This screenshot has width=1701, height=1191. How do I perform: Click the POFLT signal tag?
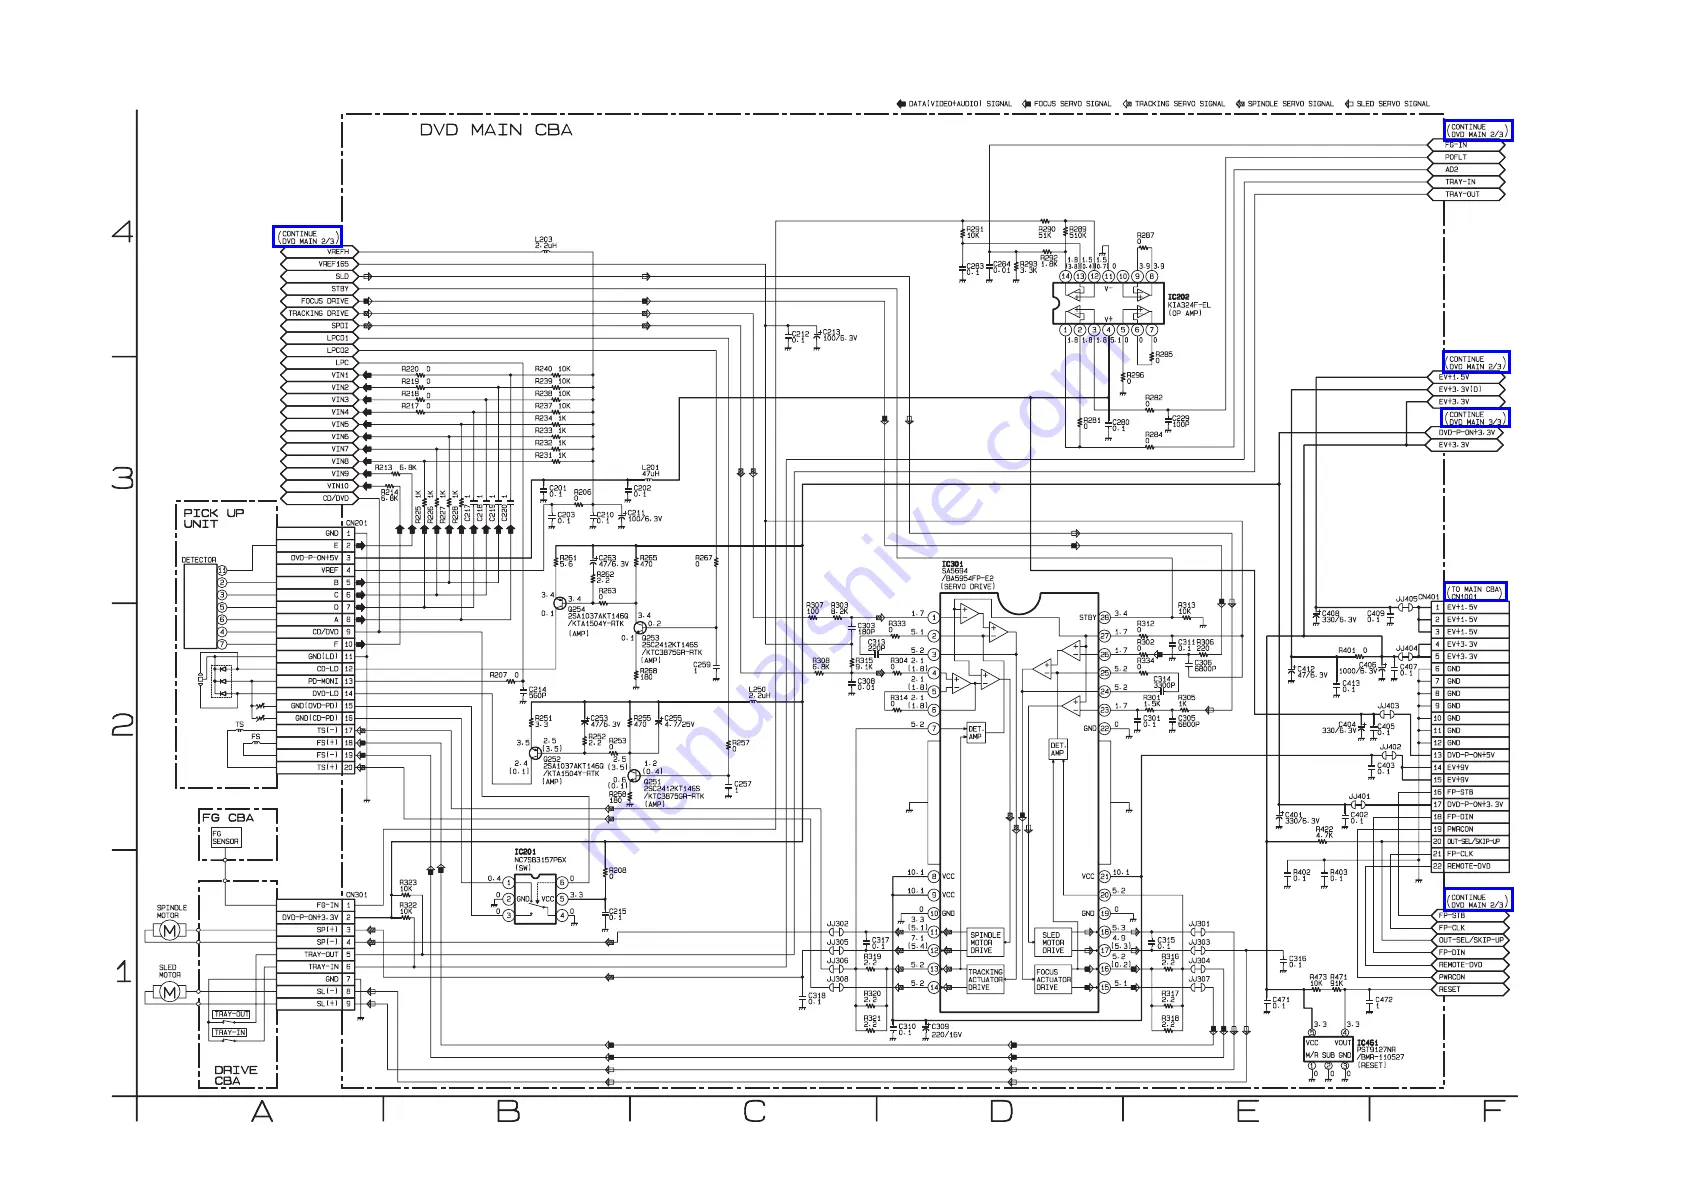point(1466,157)
